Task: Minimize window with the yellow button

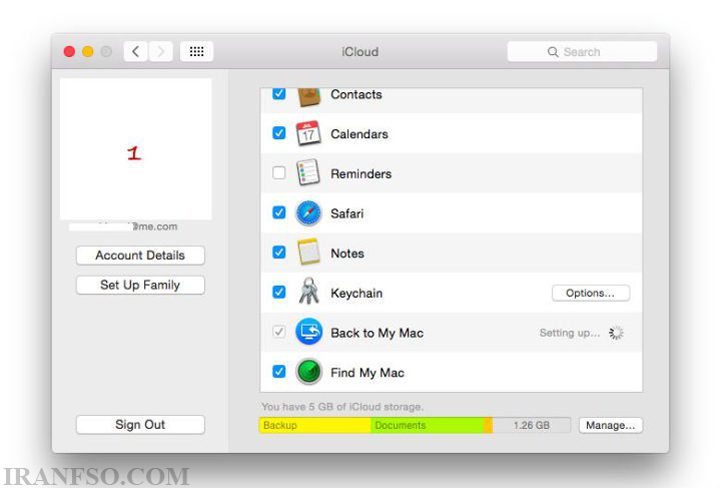Action: pos(88,51)
